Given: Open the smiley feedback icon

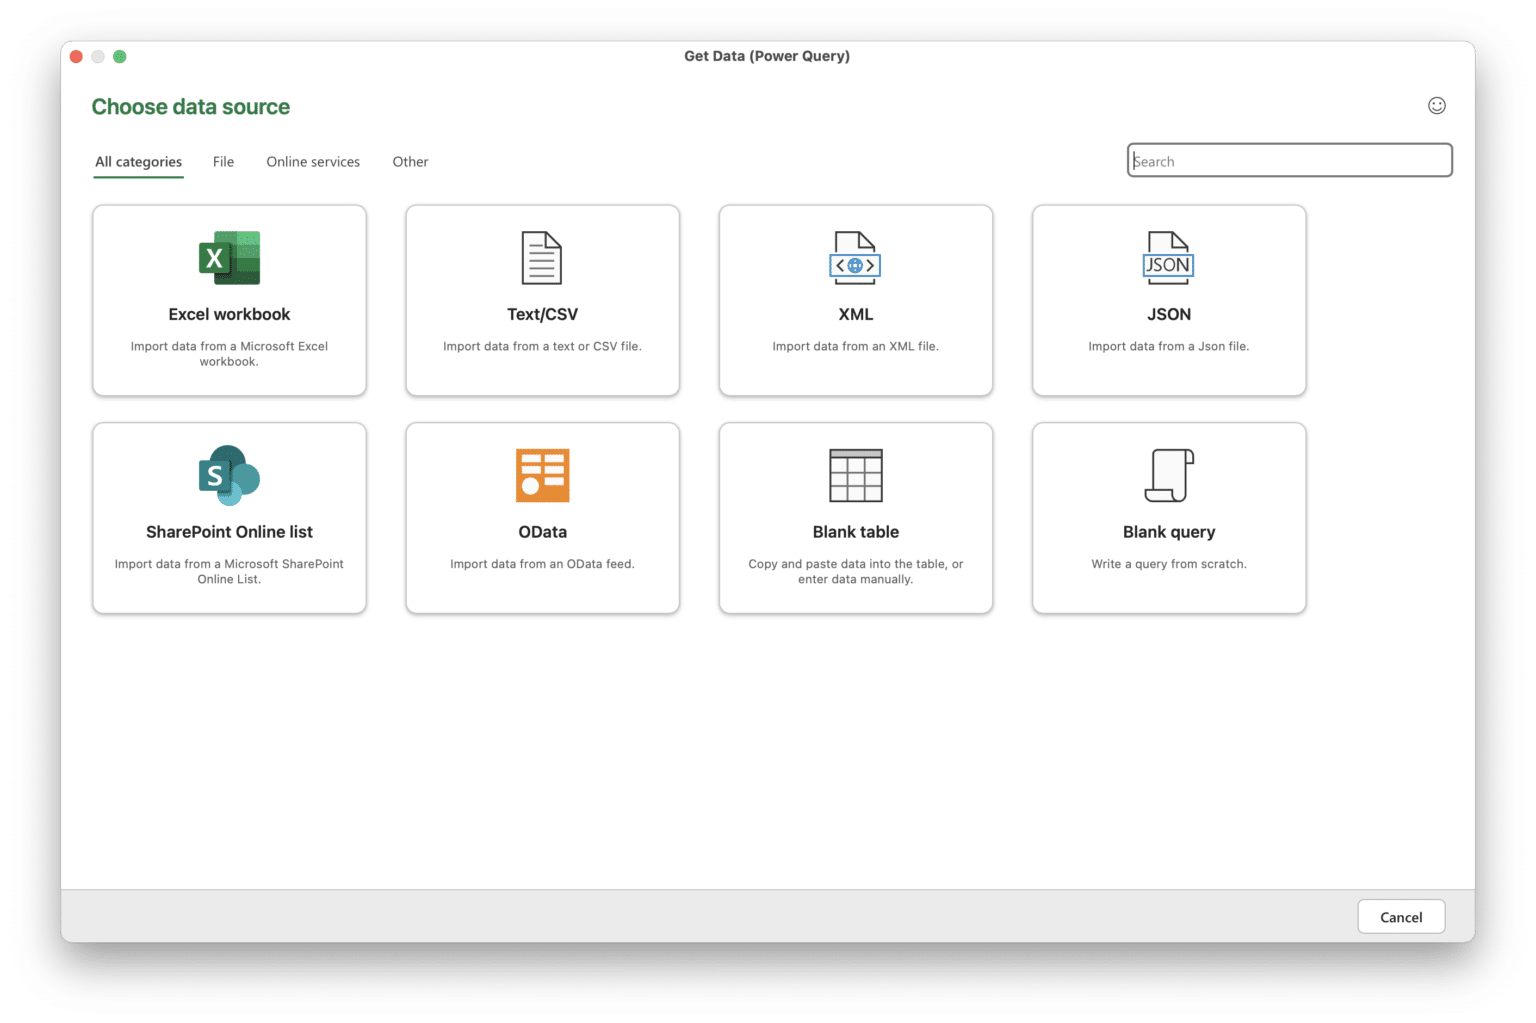Looking at the screenshot, I should (1436, 105).
